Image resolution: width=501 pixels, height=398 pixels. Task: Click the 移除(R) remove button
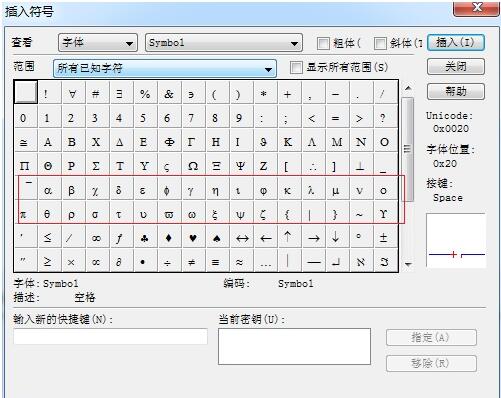tap(431, 363)
